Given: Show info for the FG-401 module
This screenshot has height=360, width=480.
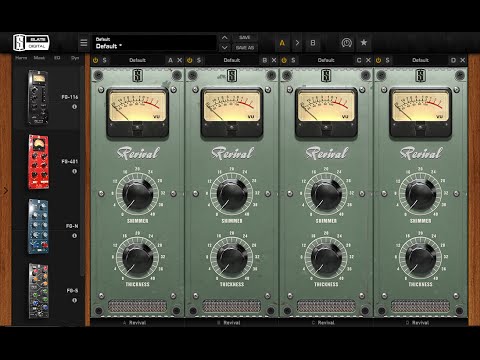Looking at the screenshot, I should point(74,171).
